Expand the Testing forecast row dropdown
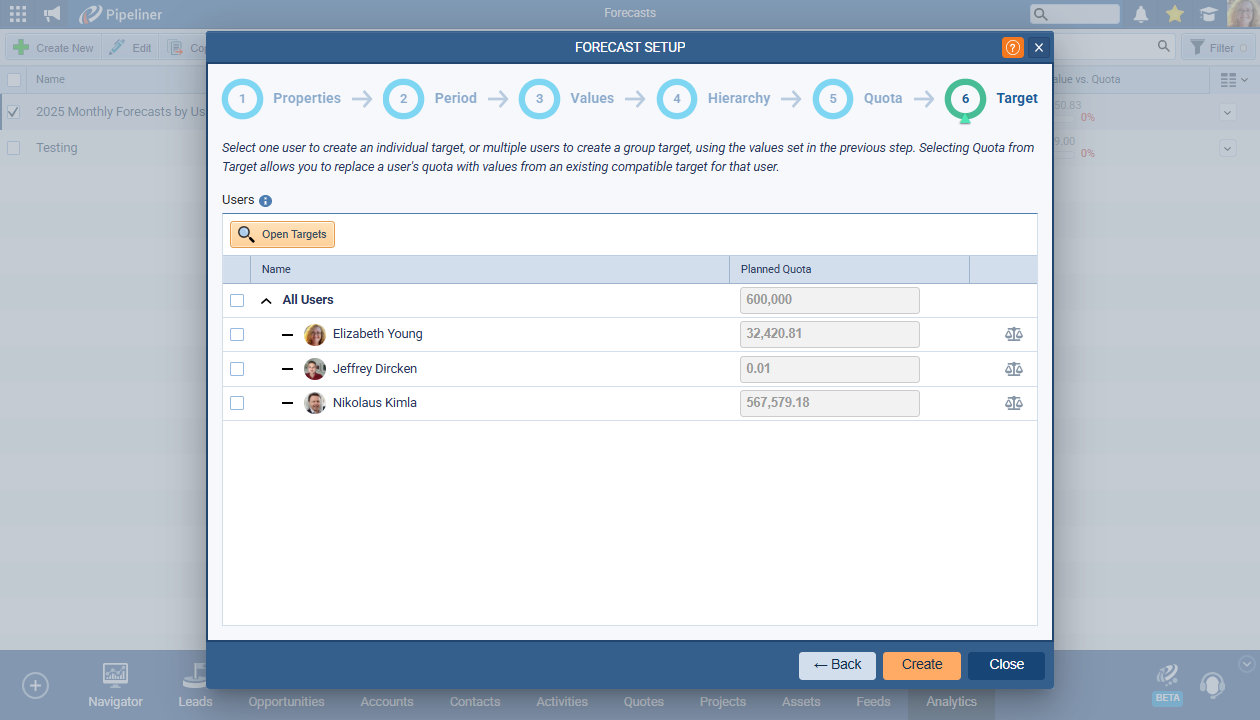Viewport: 1260px width, 720px height. pos(1227,148)
